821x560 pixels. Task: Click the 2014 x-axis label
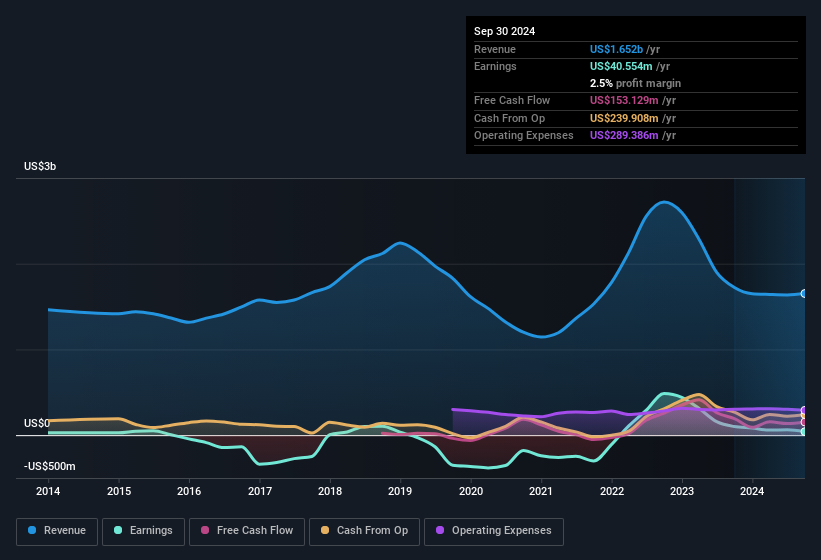click(x=48, y=491)
